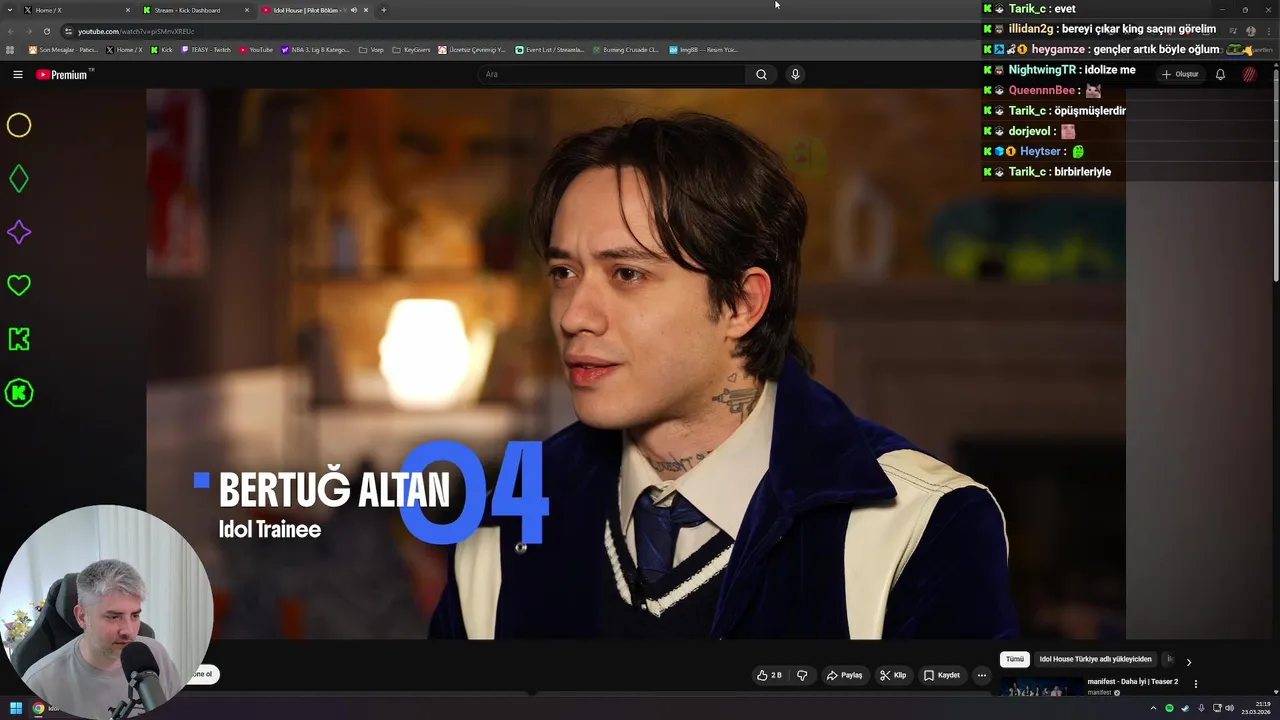Select the Tümü filter chip
The width and height of the screenshot is (1280, 720).
pyautogui.click(x=1015, y=659)
